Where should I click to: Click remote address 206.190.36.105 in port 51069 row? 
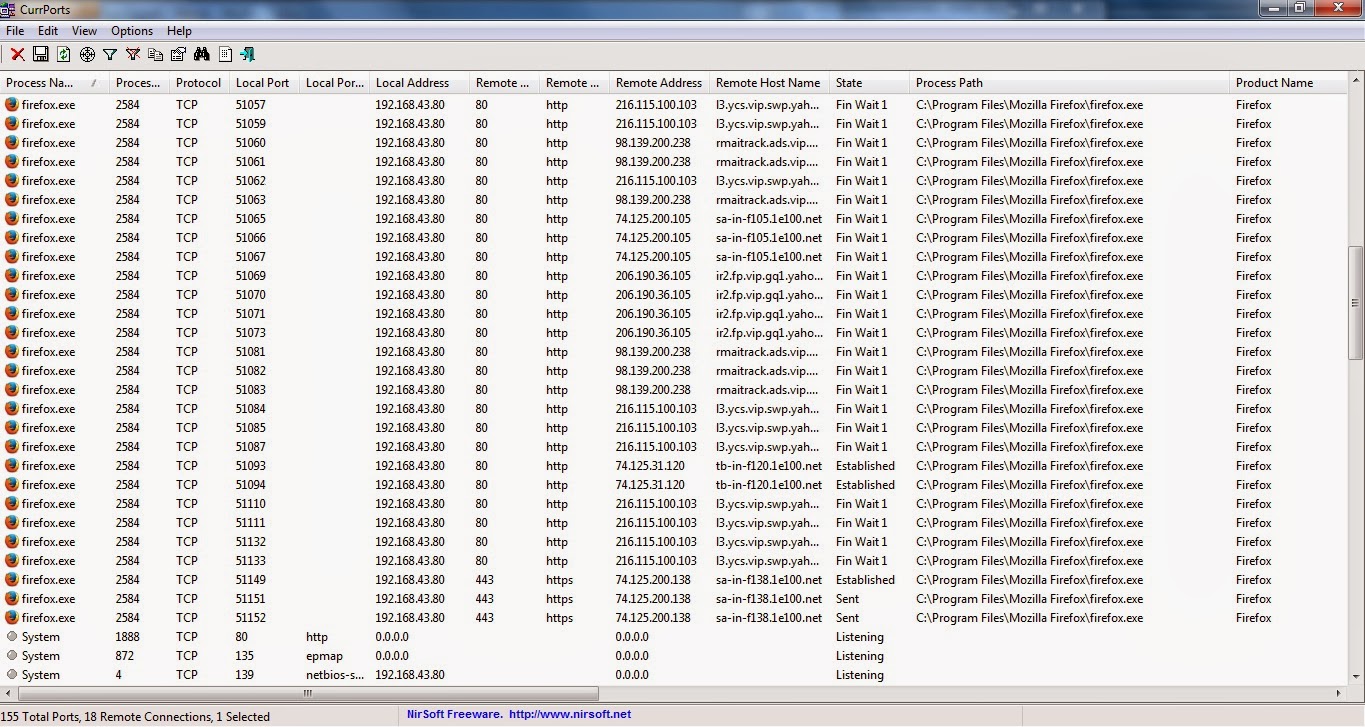(x=653, y=275)
